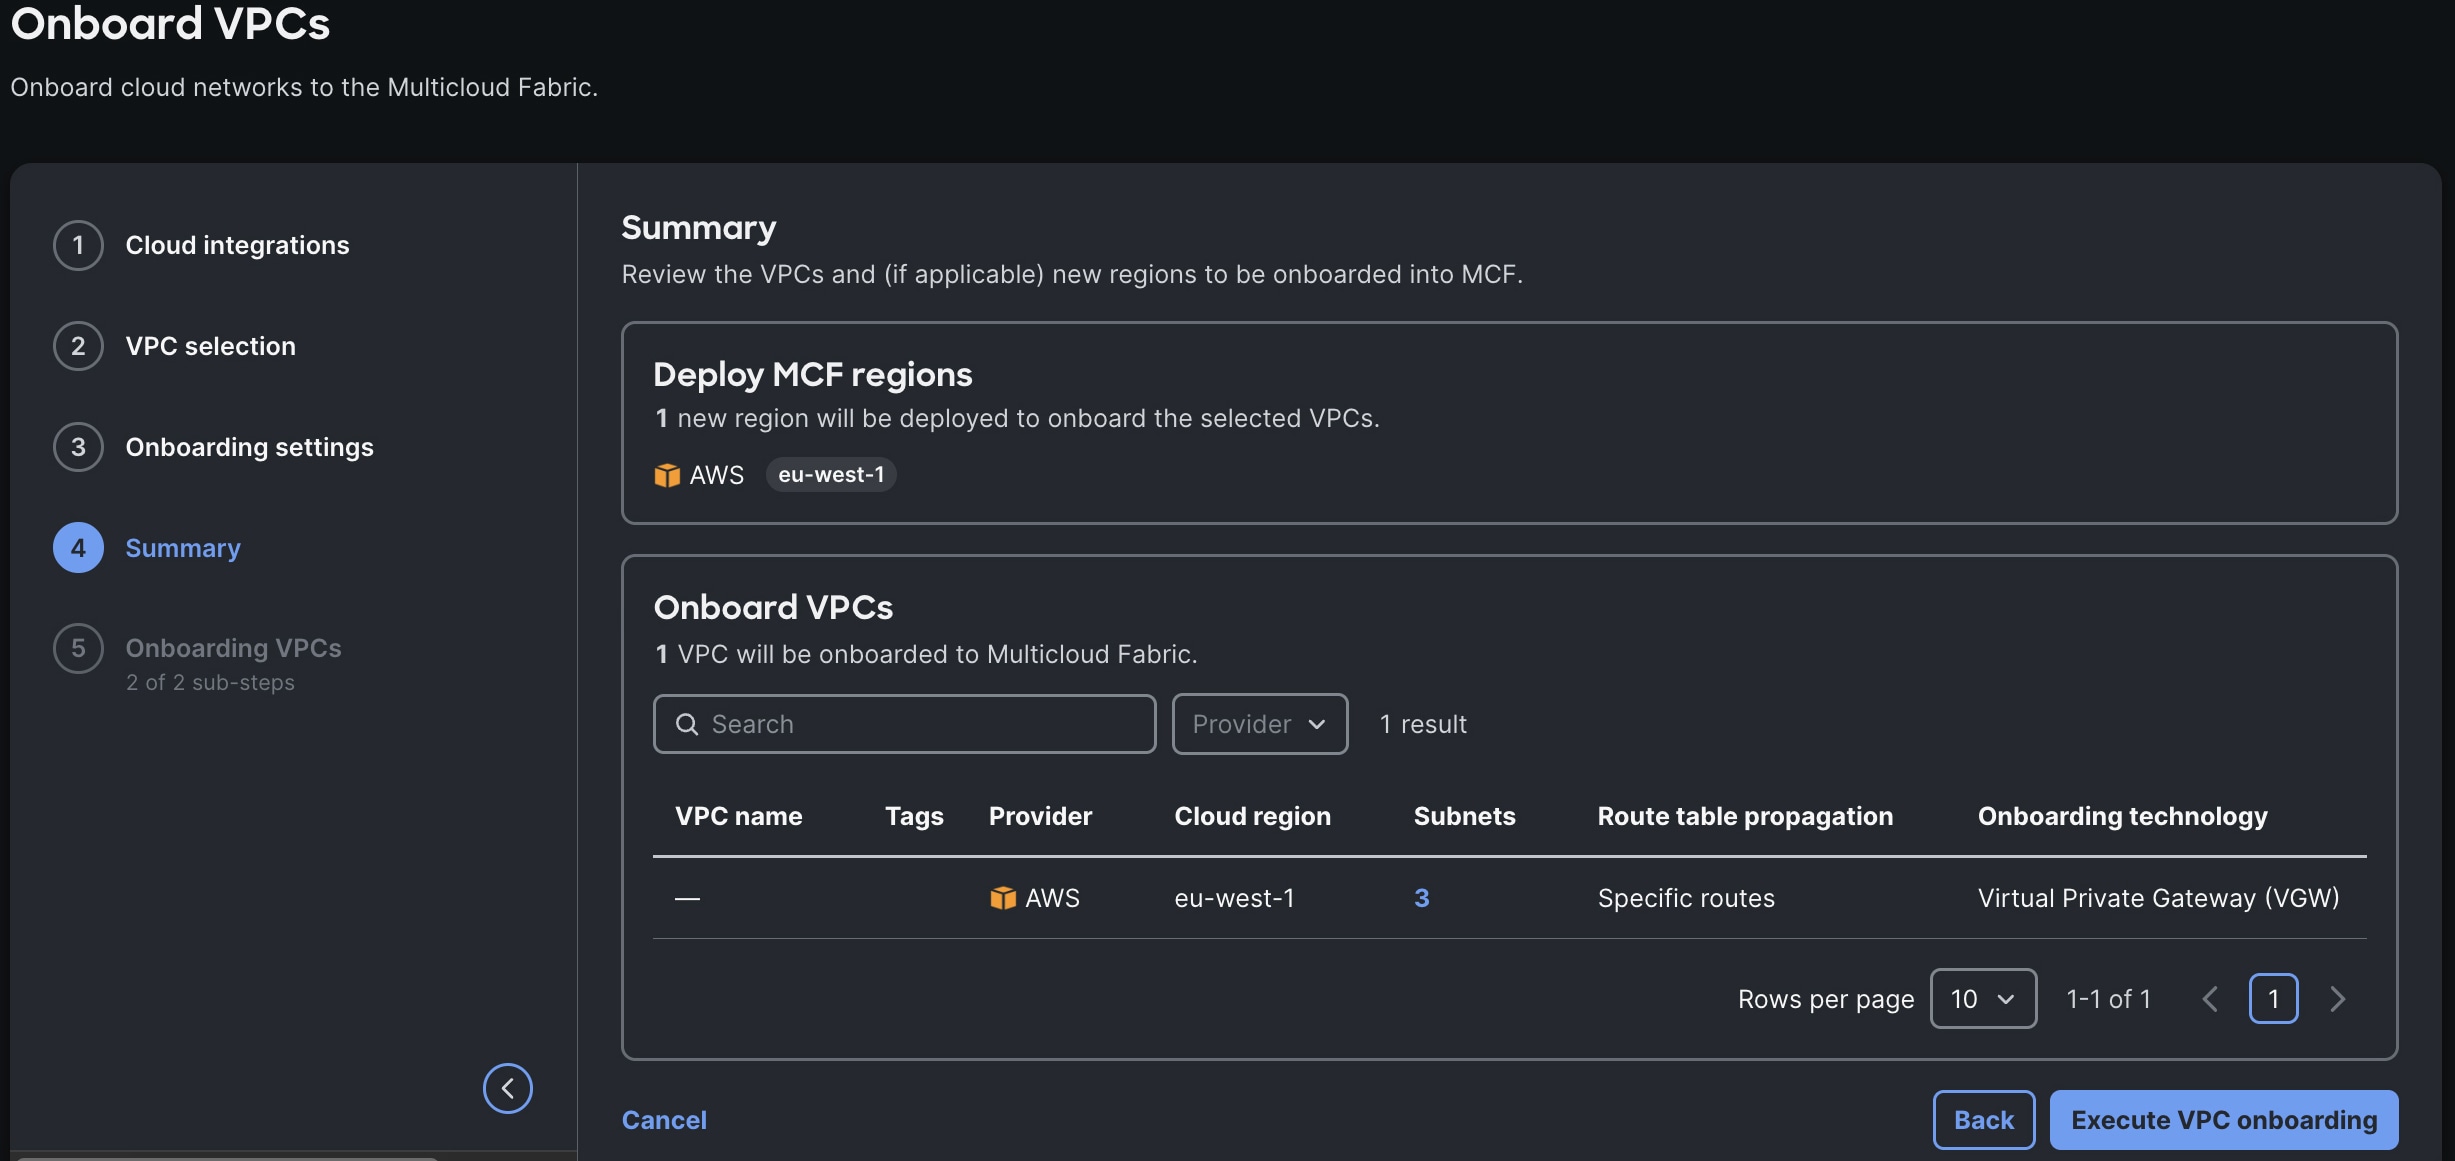Open the VPC selection step
This screenshot has height=1161, width=2455.
click(211, 346)
